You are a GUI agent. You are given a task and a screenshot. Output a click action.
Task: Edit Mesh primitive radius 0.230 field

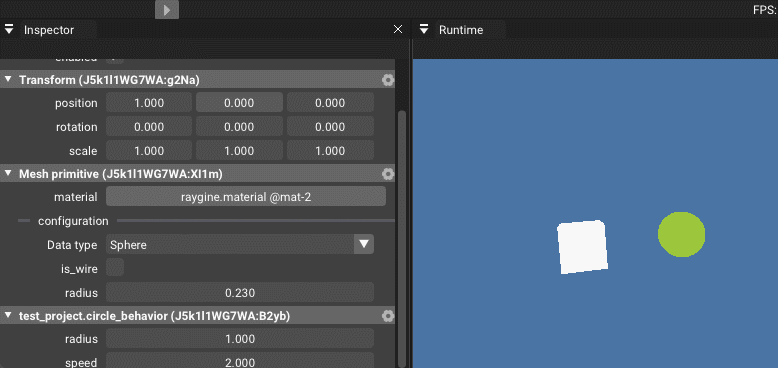[240, 293]
